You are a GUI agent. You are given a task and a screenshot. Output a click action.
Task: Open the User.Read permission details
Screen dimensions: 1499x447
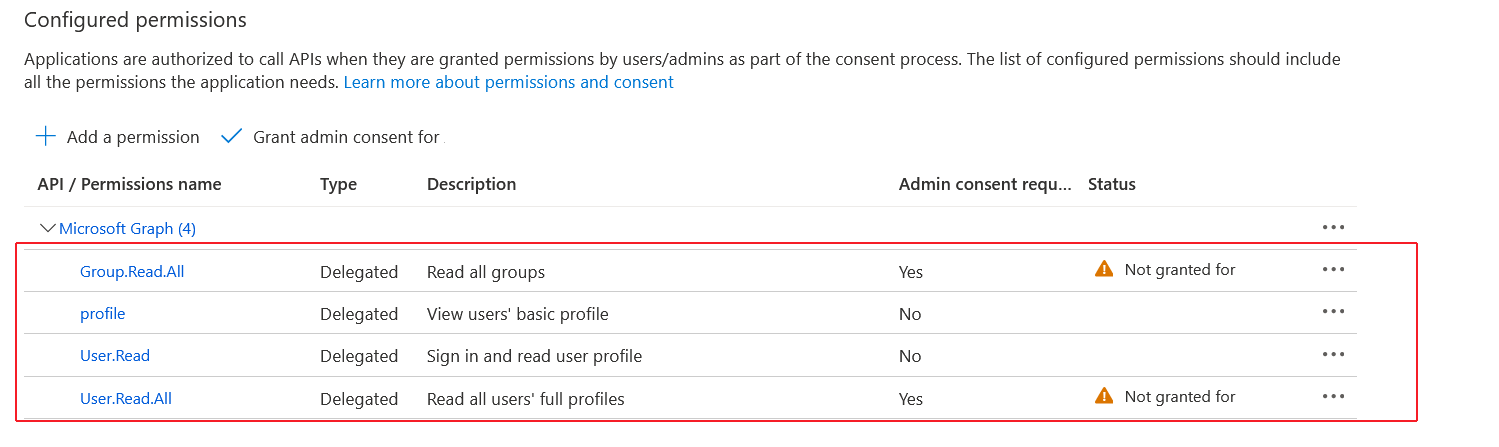coord(115,356)
